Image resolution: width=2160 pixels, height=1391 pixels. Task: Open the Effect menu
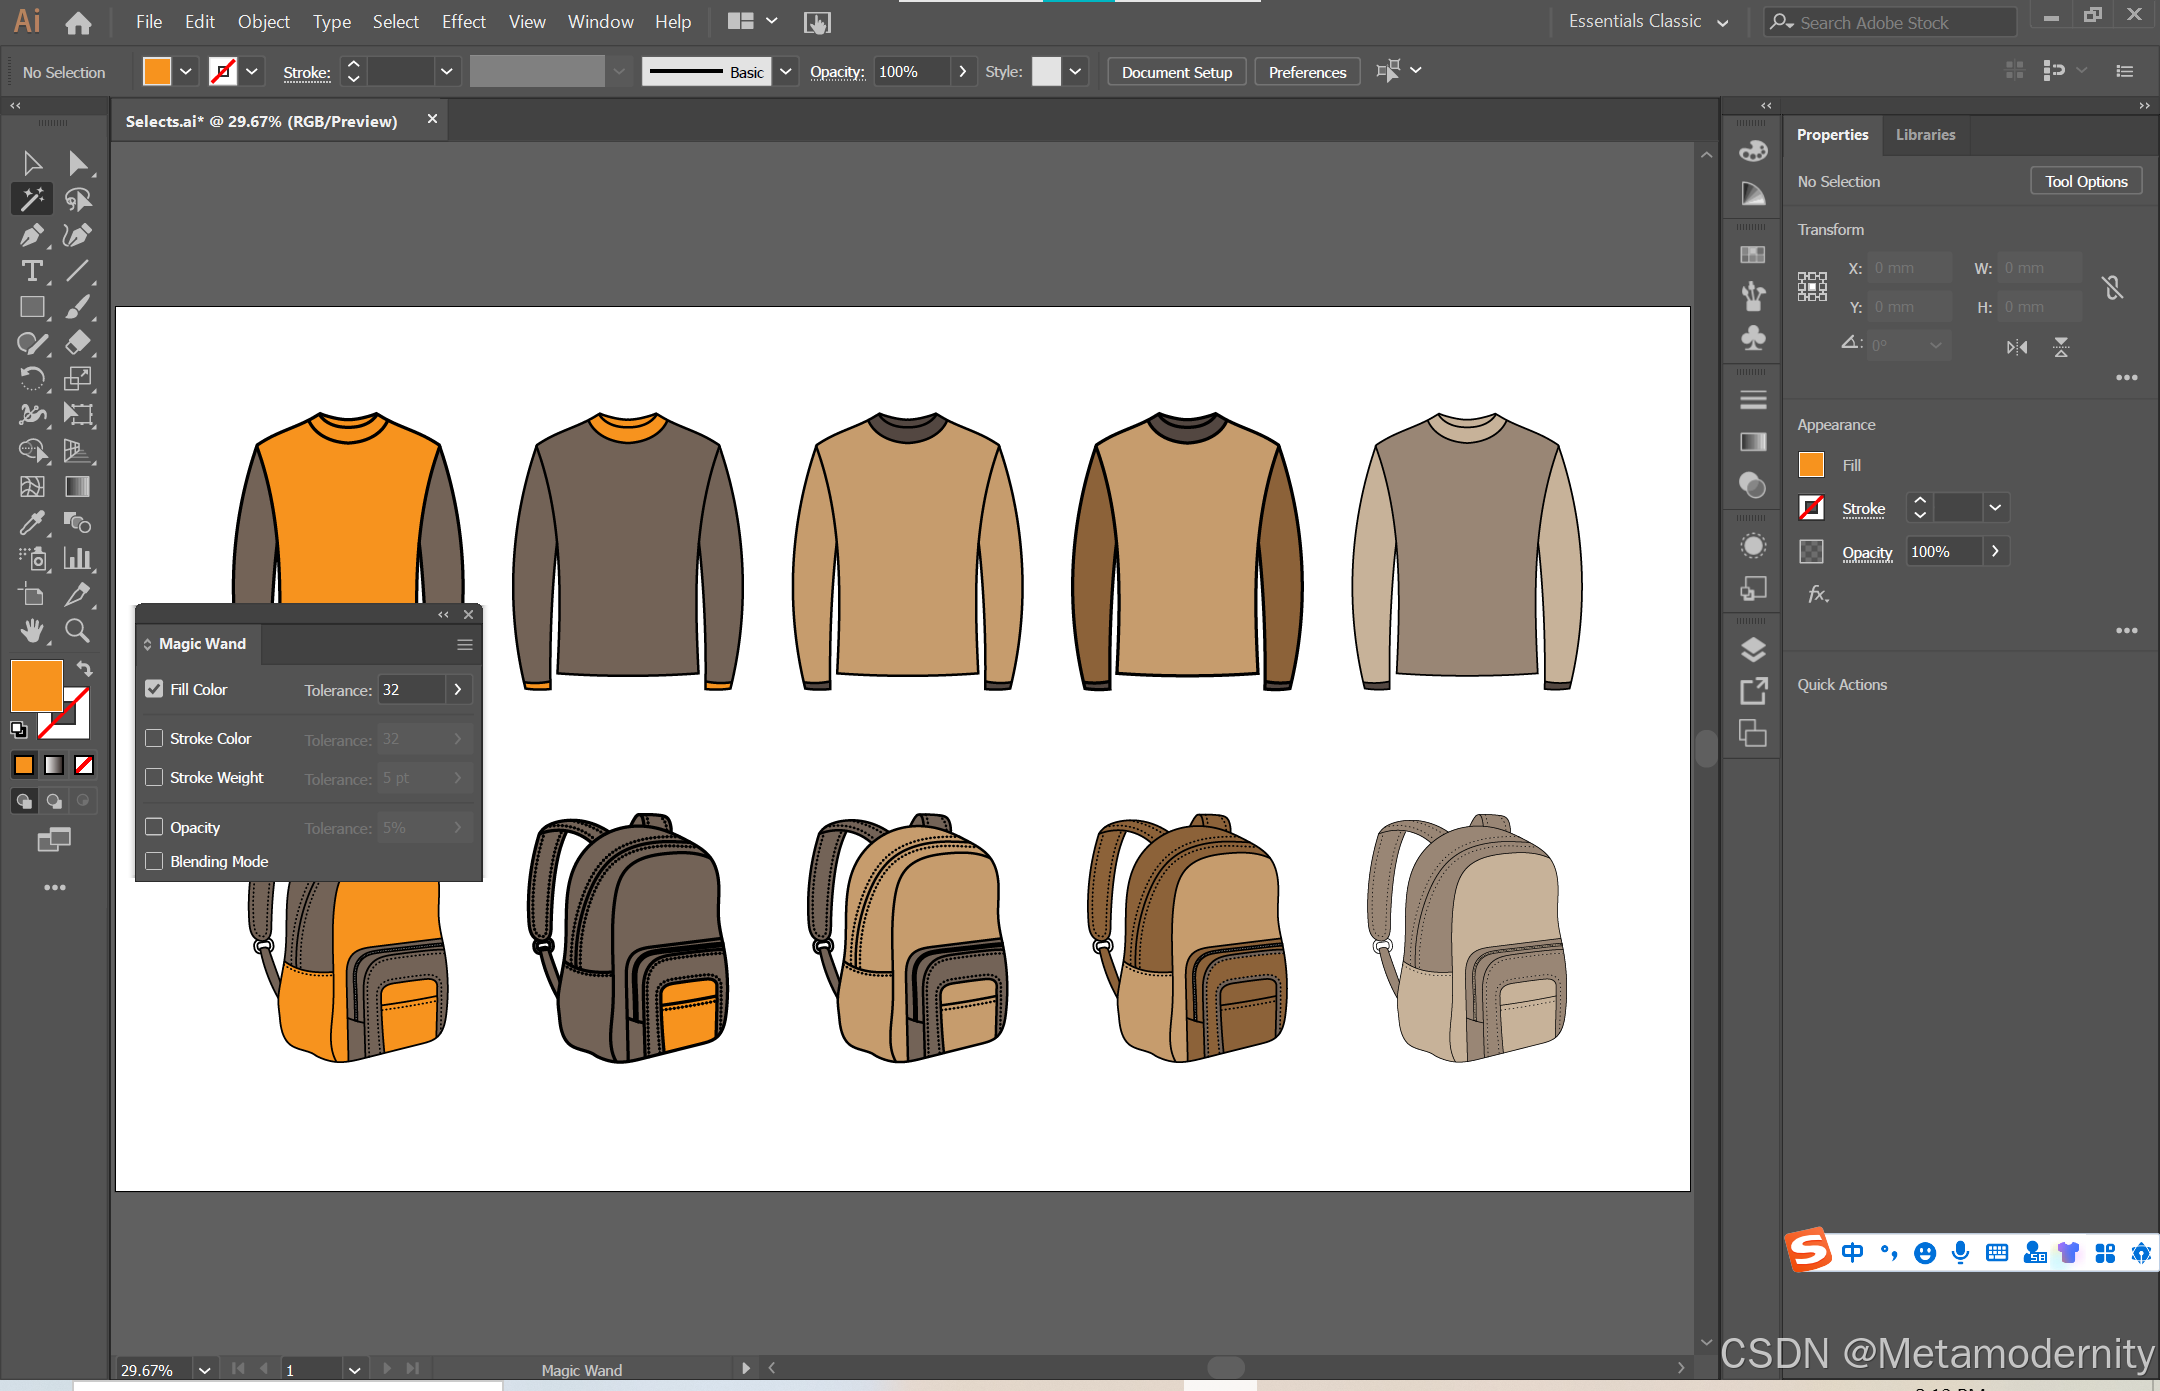pos(463,22)
